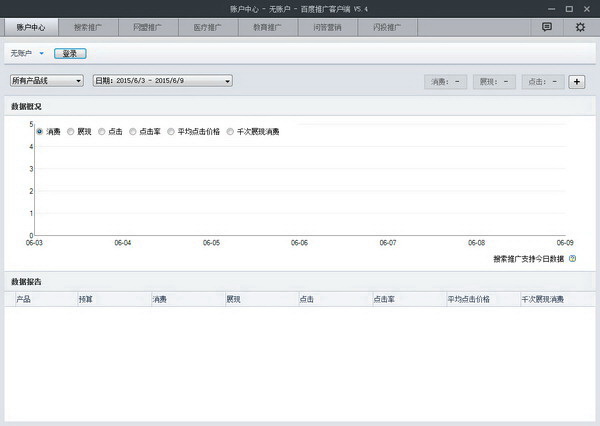This screenshot has height=426, width=600.
Task: Click the 点击: - summary button
Action: coord(542,81)
